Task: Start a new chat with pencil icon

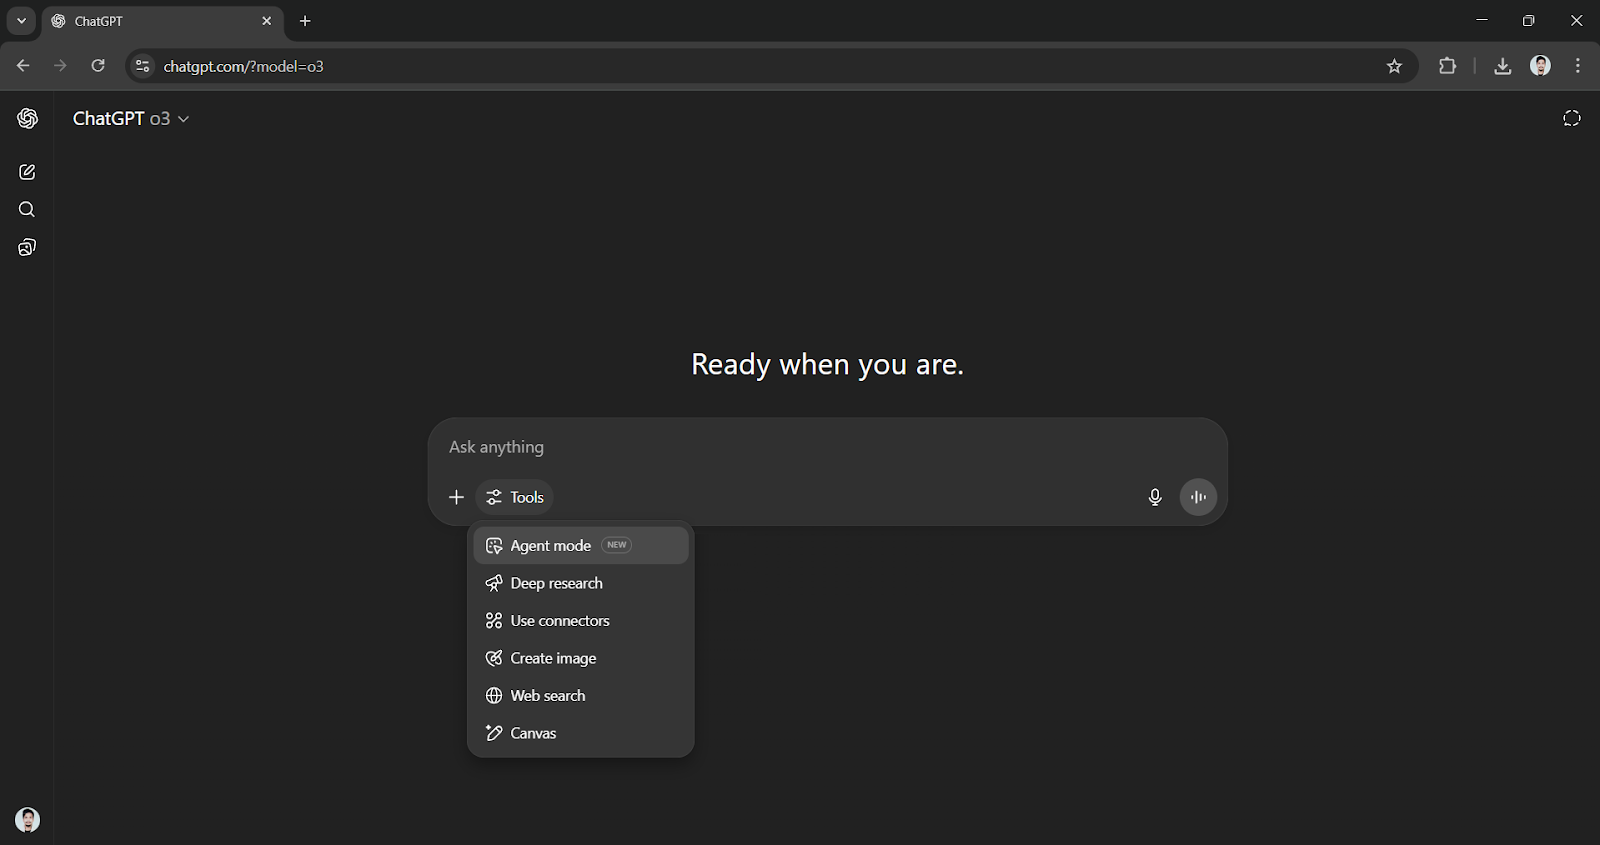Action: click(27, 172)
